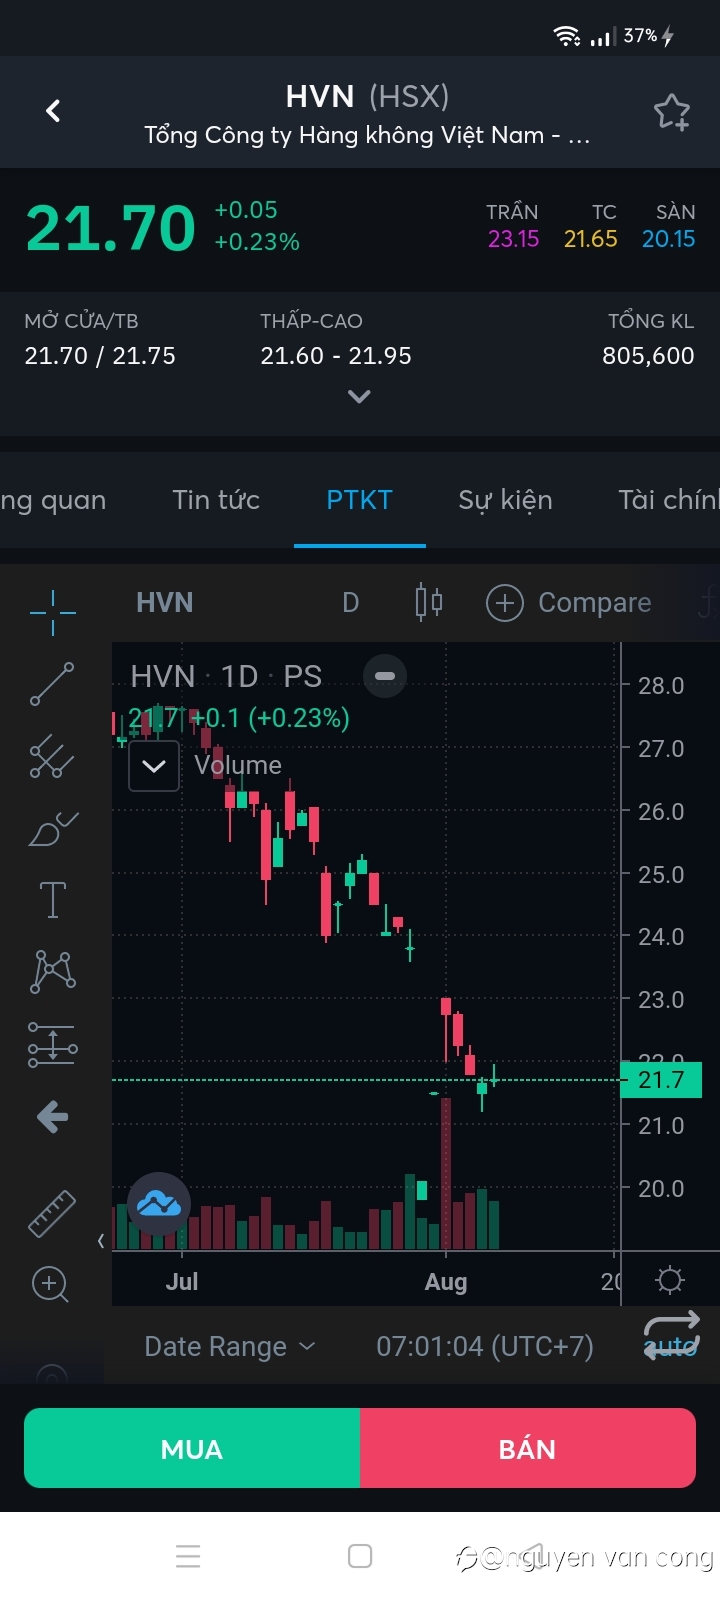Select the pitchfork drawing tool
The image size is (720, 1600).
52,757
